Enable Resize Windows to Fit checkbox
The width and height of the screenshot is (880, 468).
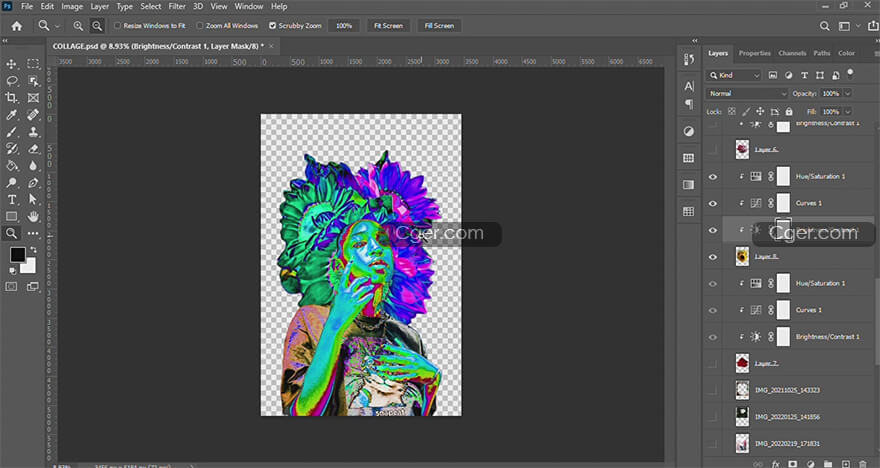click(117, 26)
